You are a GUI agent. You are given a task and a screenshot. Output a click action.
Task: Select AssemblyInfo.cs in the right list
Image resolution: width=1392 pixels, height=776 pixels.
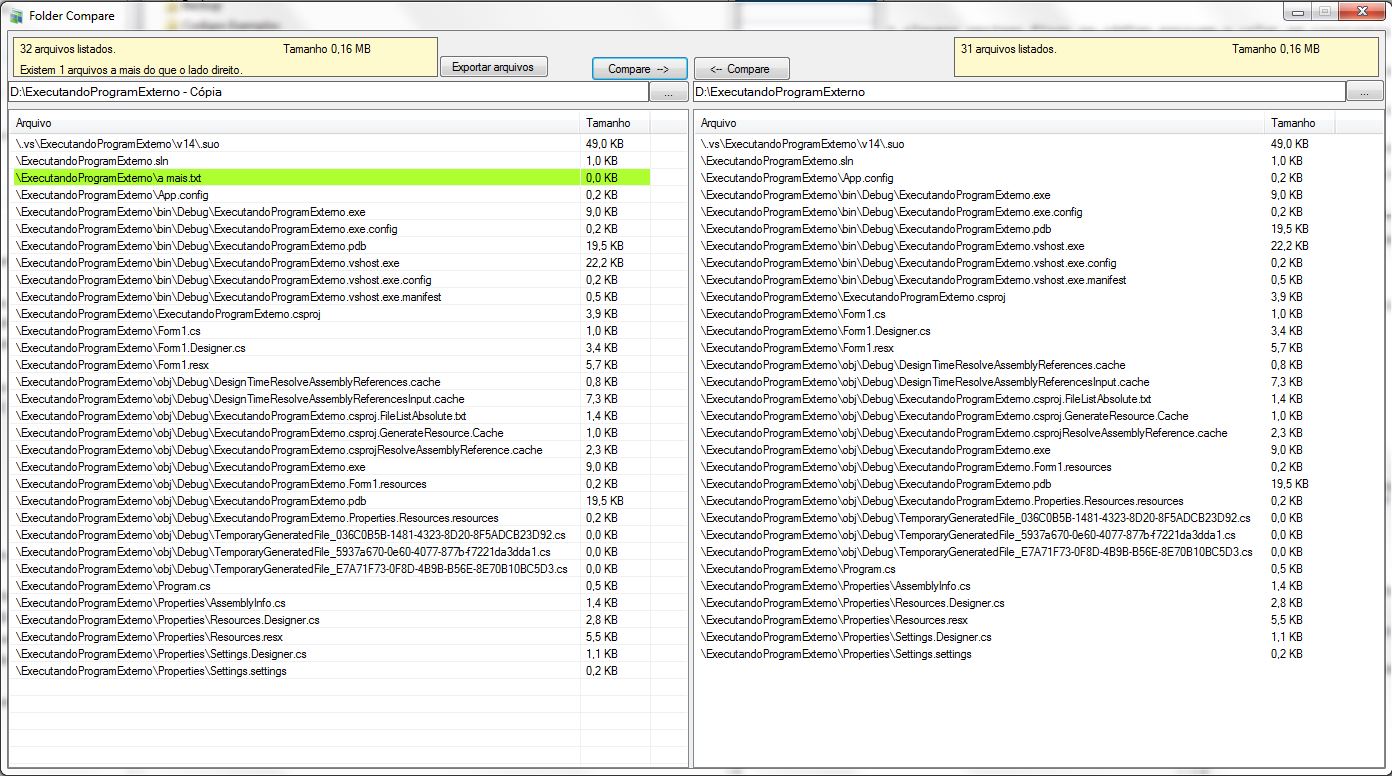pyautogui.click(x=836, y=586)
